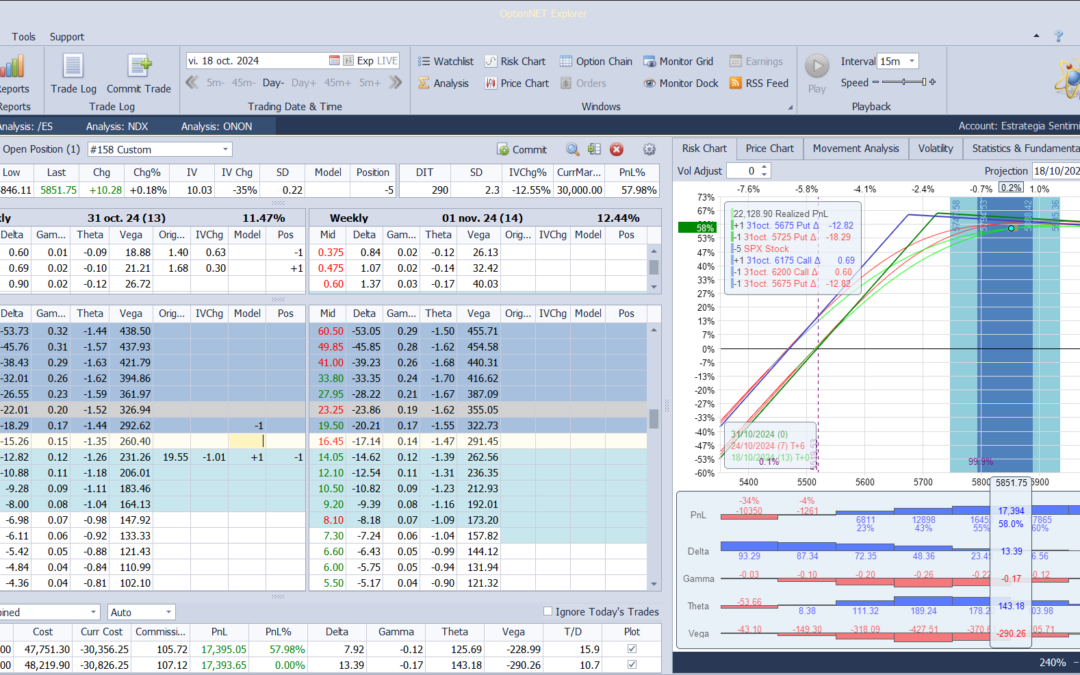
Task: Switch to the Movement Analysis tab
Action: pyautogui.click(x=856, y=148)
